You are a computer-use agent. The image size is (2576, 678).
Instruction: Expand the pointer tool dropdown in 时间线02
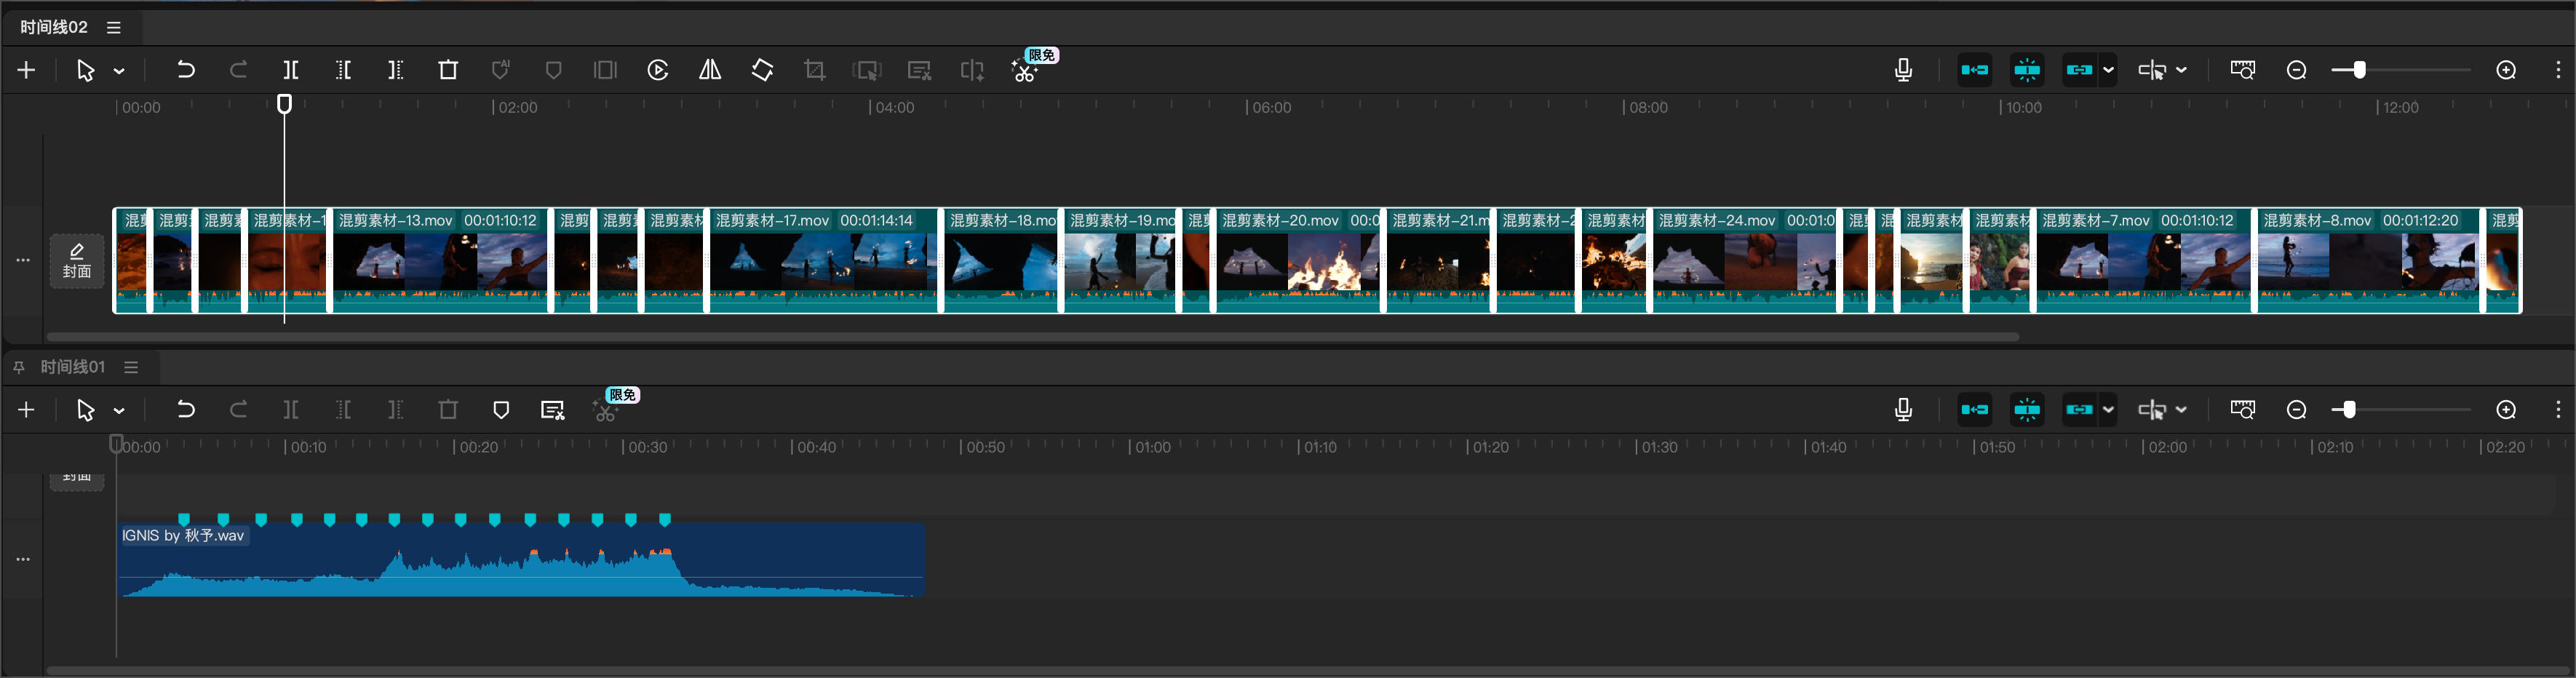pos(119,71)
